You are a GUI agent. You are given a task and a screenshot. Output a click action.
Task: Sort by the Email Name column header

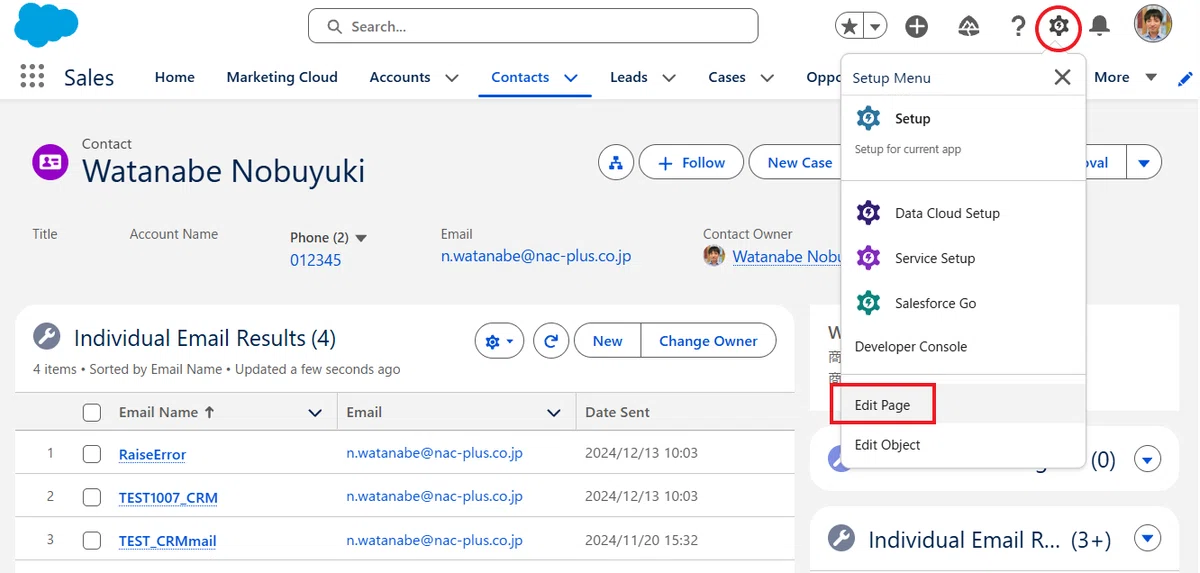point(167,412)
